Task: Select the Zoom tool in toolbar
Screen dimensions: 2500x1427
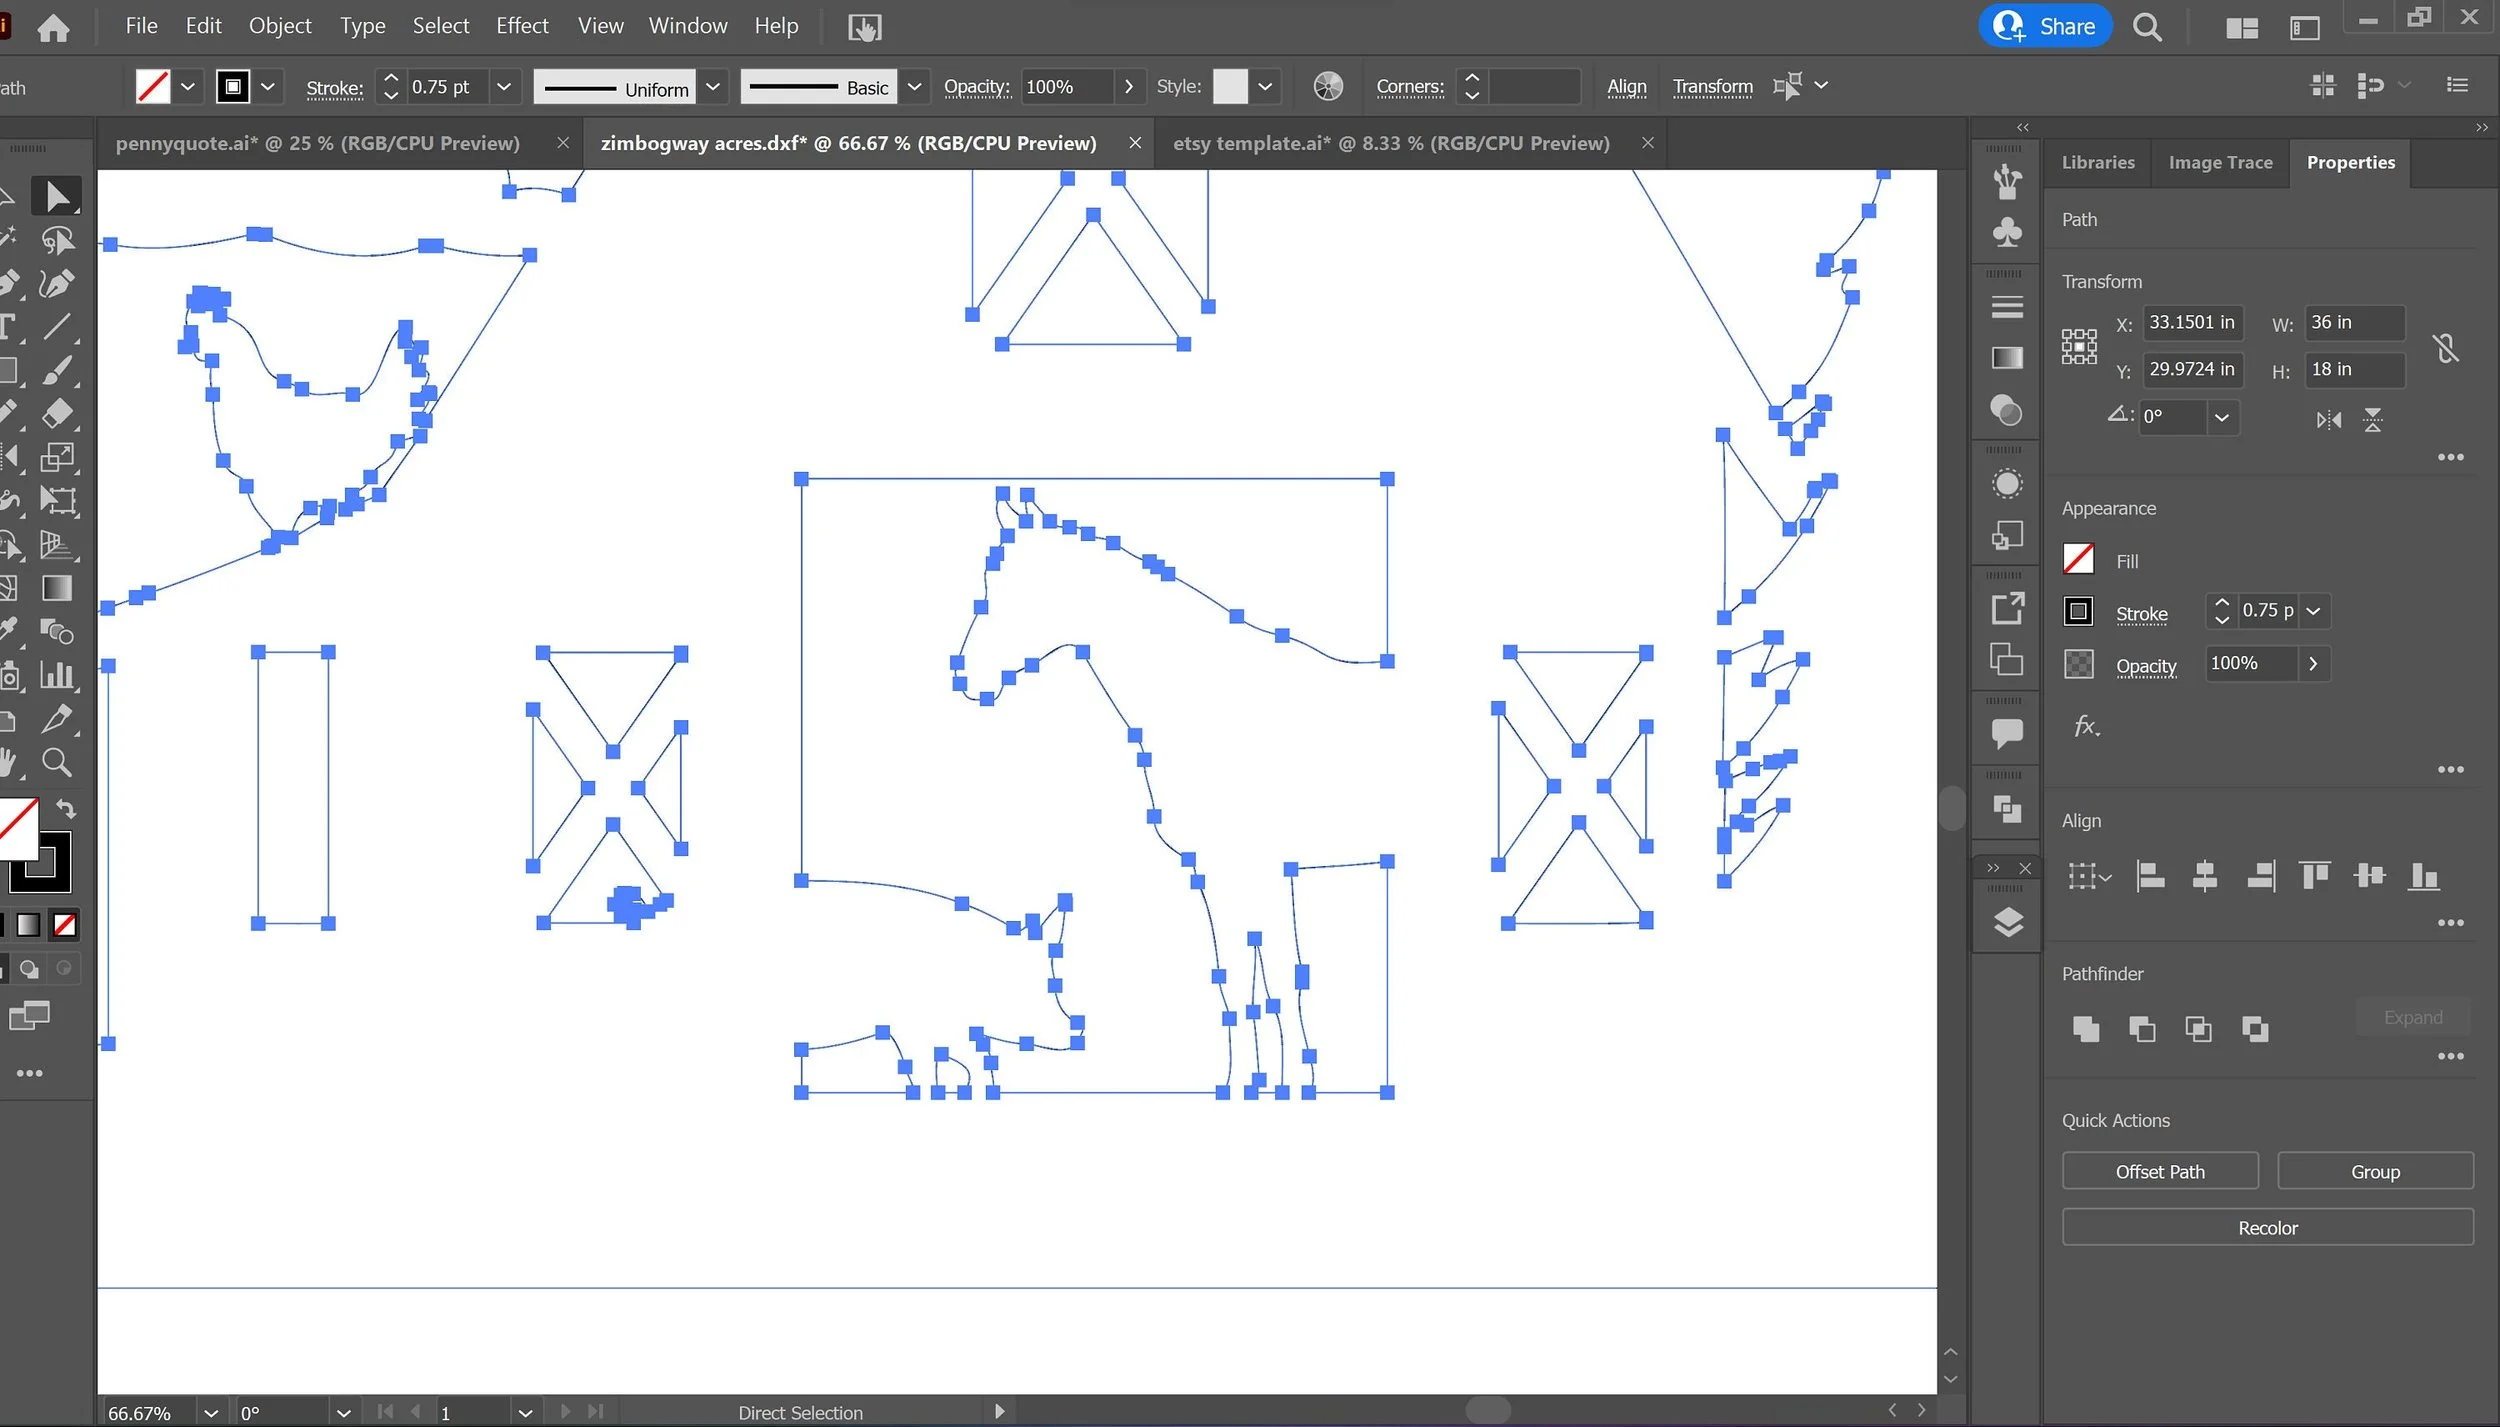Action: click(x=57, y=763)
